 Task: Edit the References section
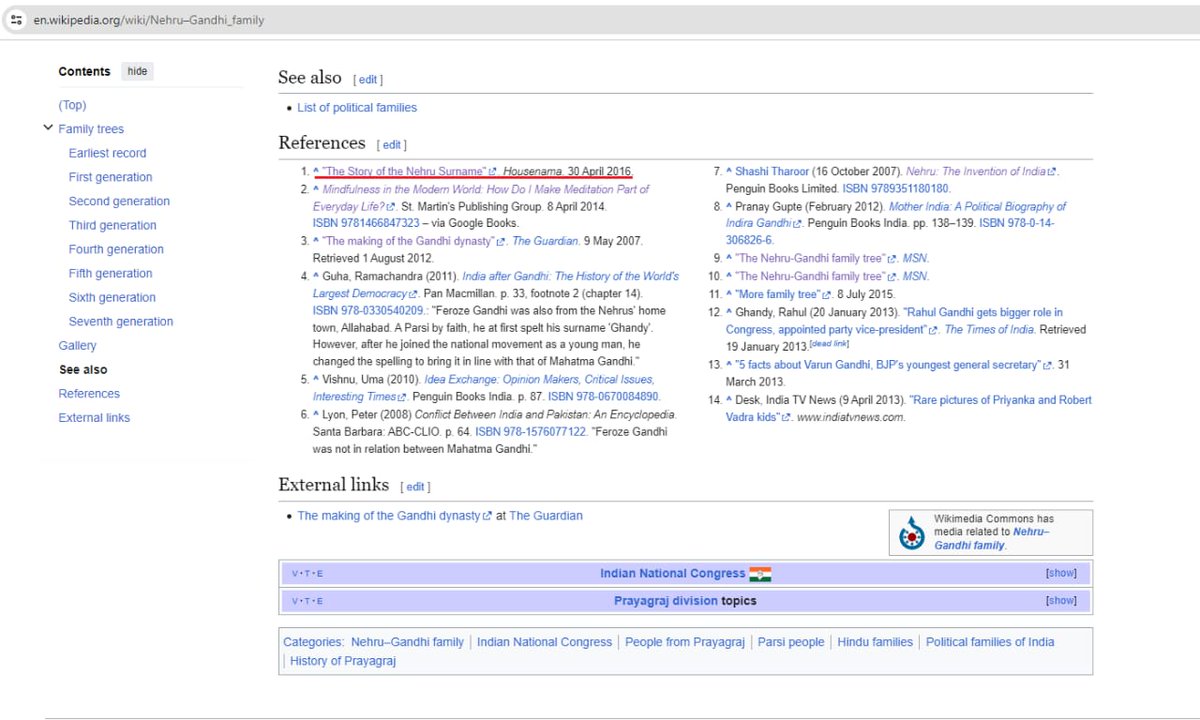392,145
